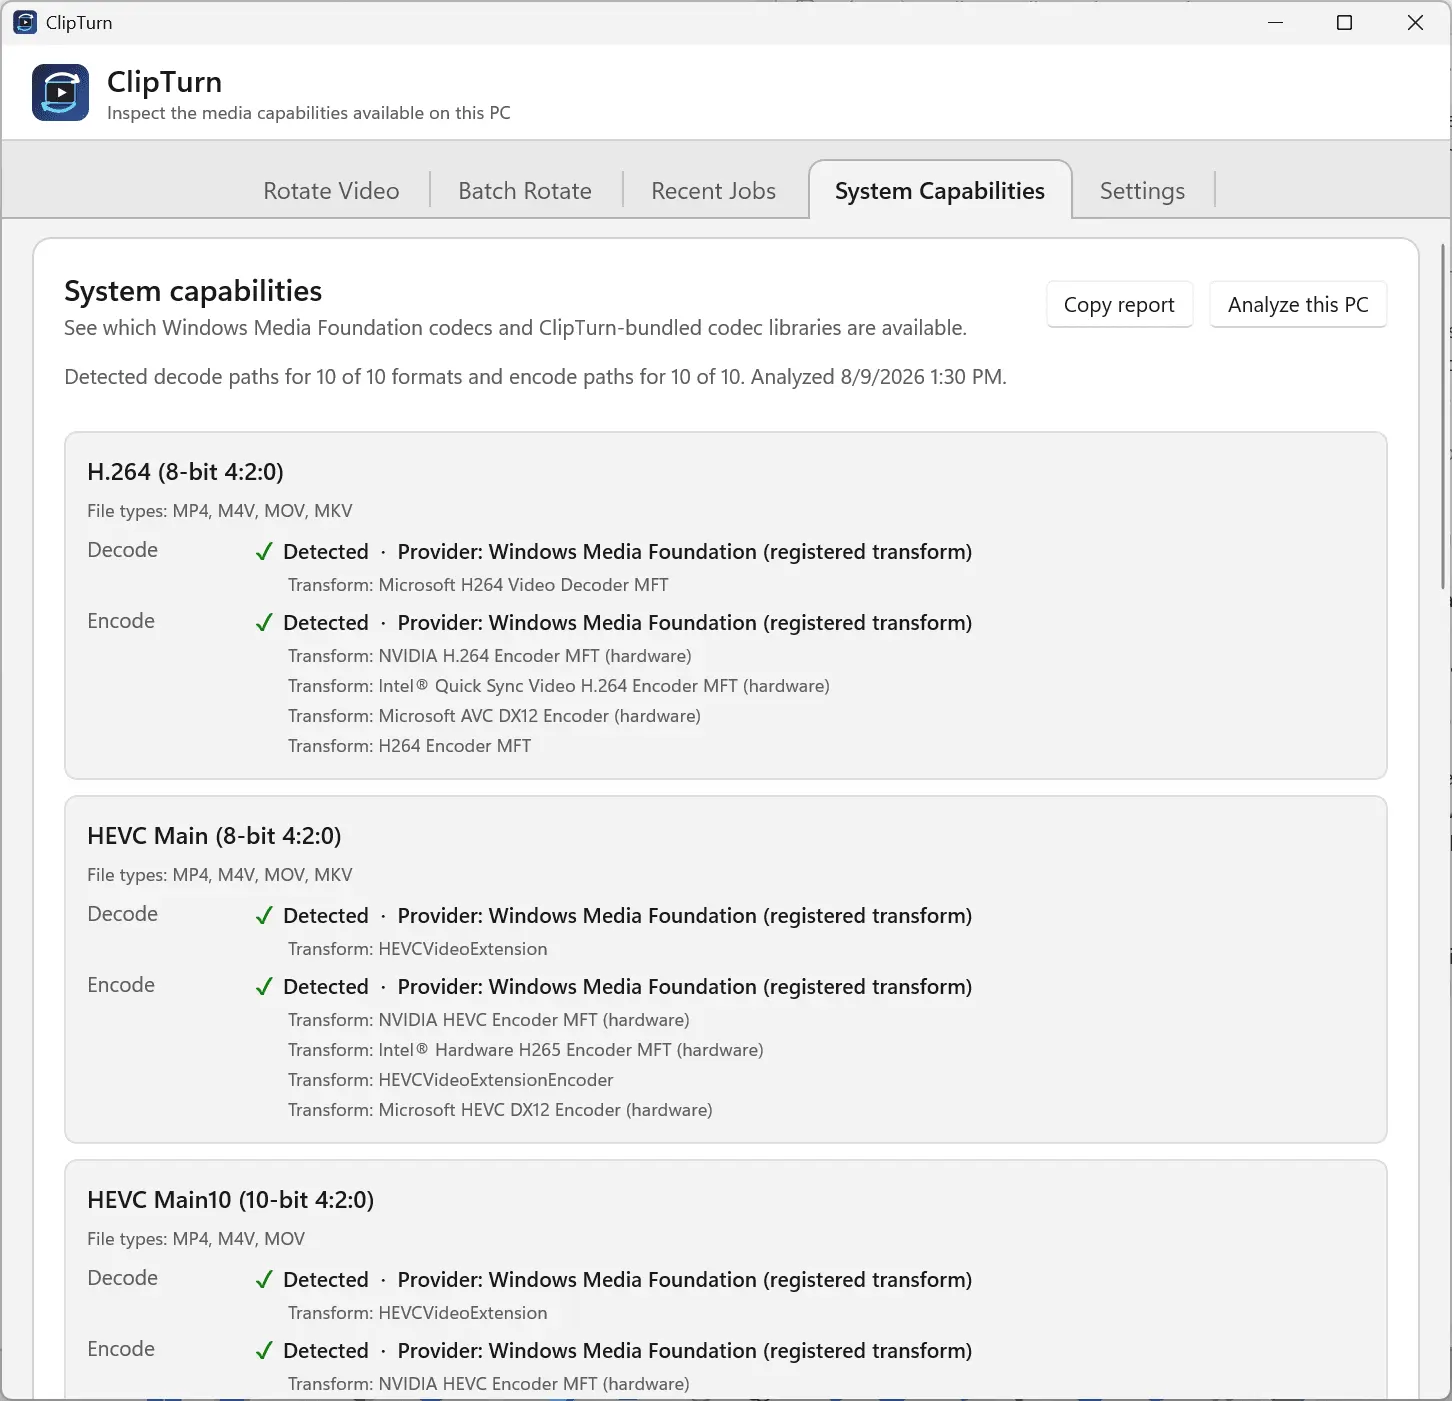This screenshot has height=1401, width=1452.
Task: Go to the Settings tab
Action: tap(1142, 190)
